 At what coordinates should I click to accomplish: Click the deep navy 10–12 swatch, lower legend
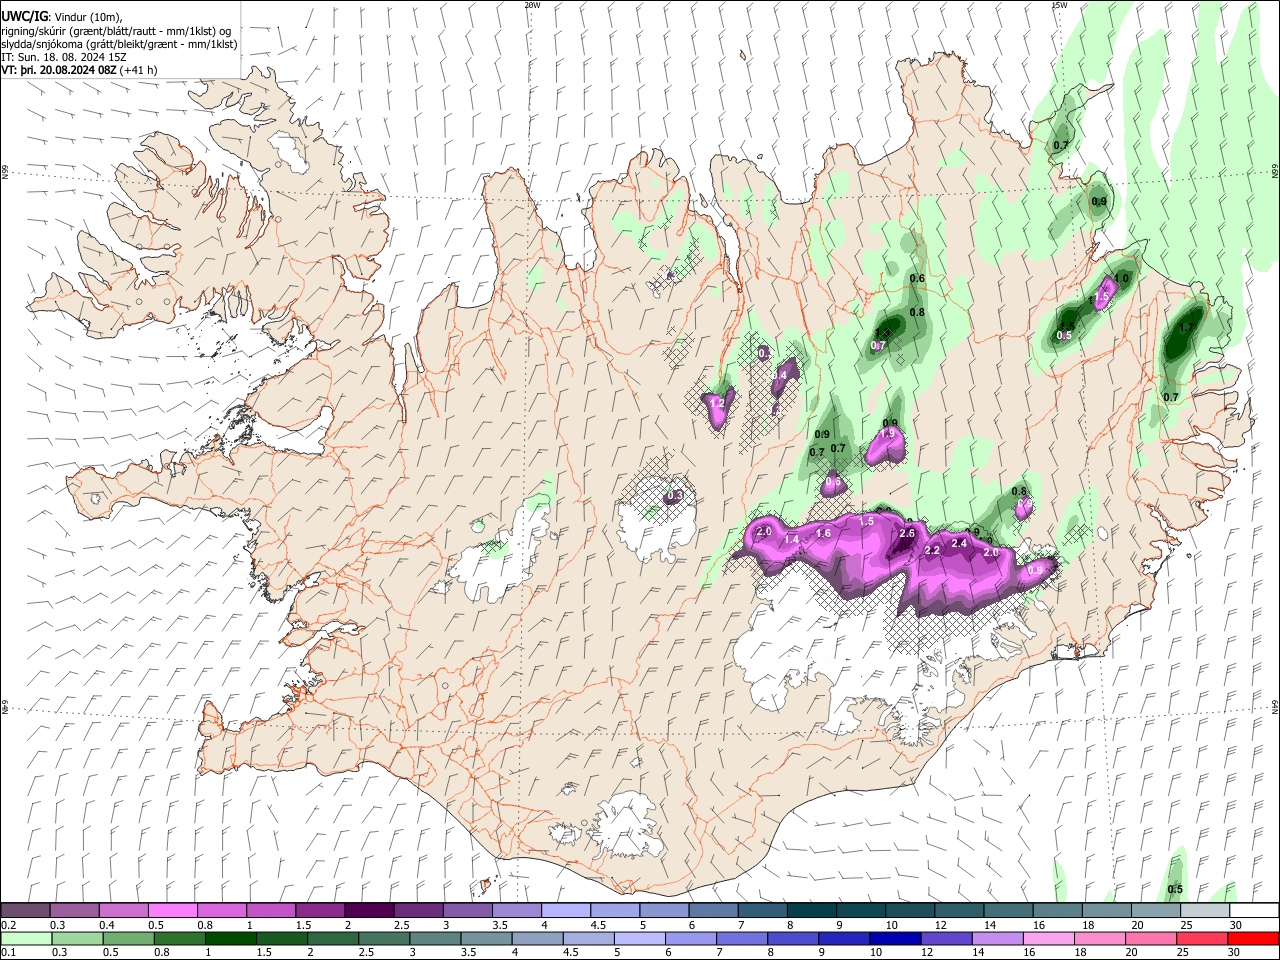point(894,938)
